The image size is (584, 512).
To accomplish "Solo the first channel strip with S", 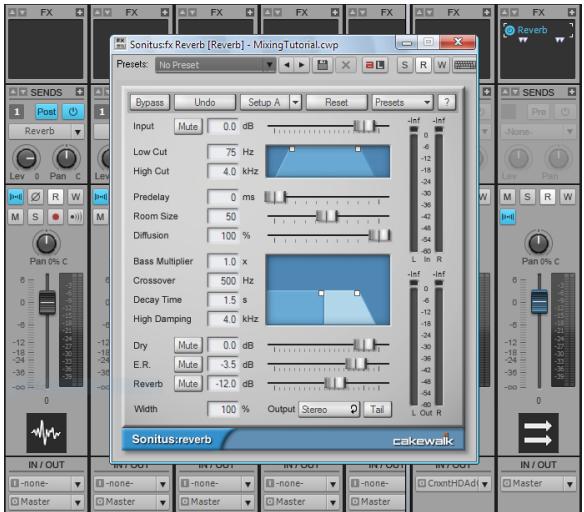I will point(35,216).
